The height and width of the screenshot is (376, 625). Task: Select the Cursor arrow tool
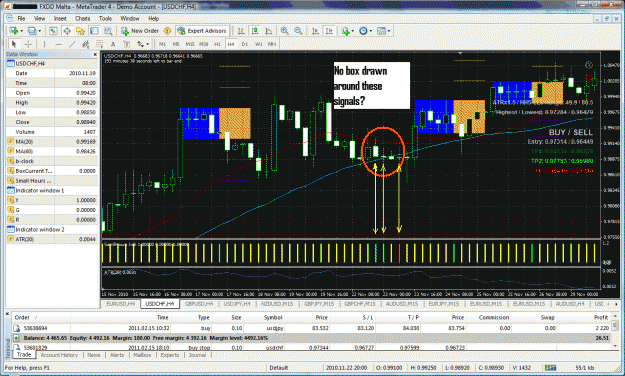point(14,44)
